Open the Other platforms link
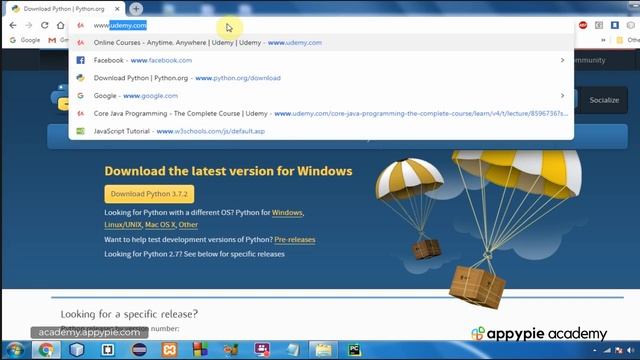 [188, 224]
